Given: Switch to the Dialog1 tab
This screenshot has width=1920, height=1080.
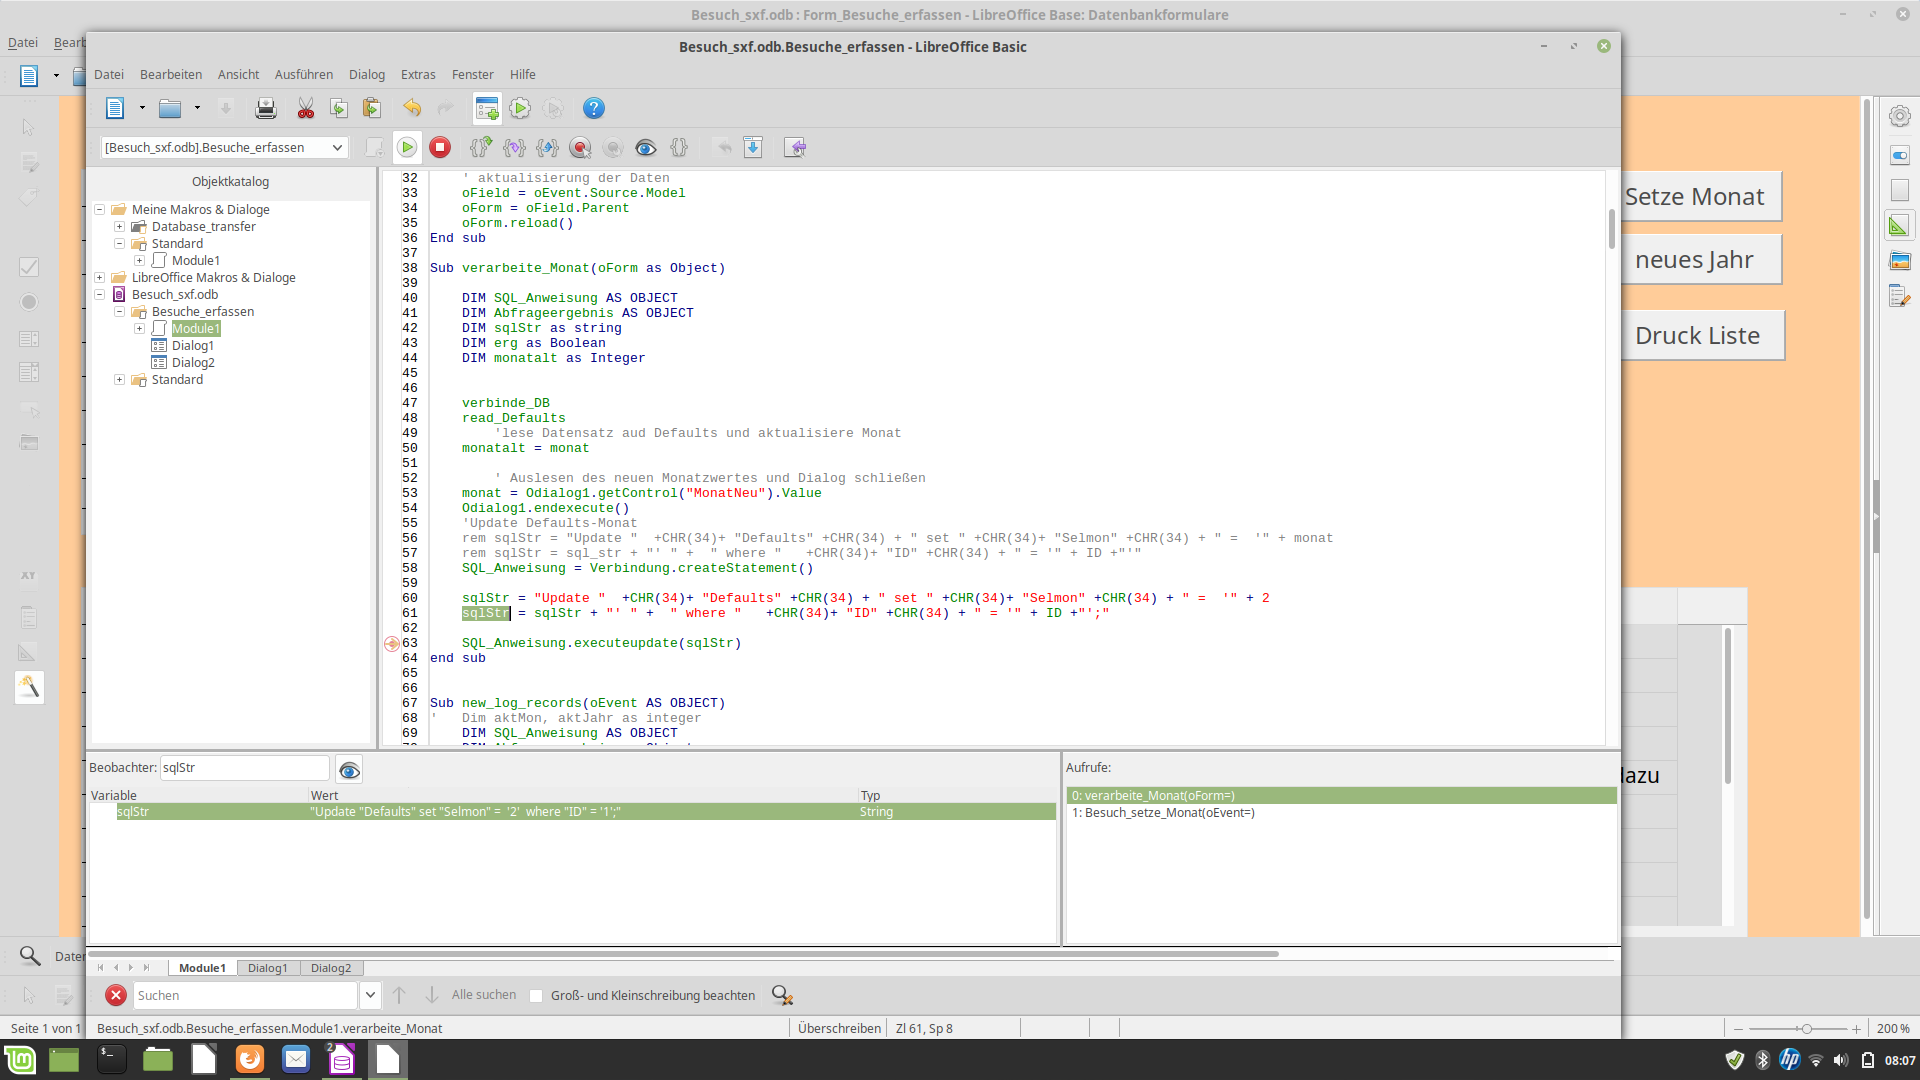Looking at the screenshot, I should pyautogui.click(x=267, y=968).
